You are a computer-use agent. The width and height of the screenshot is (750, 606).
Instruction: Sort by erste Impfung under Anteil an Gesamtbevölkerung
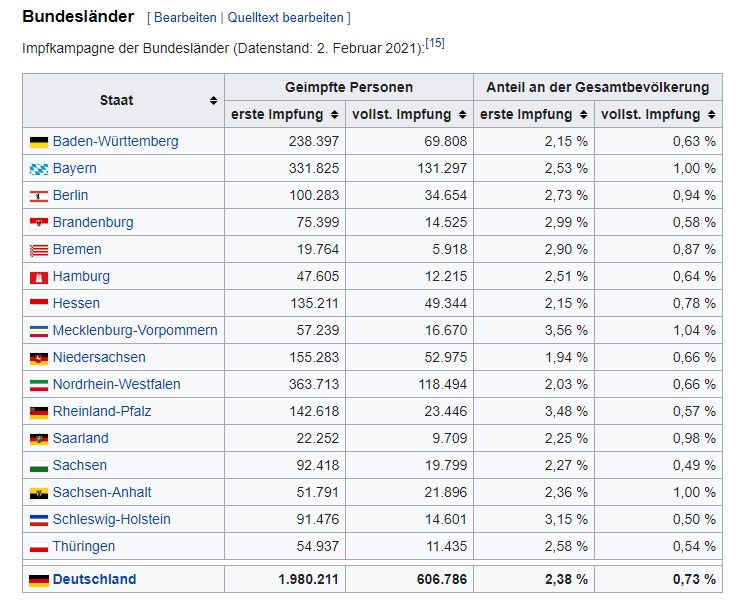584,115
